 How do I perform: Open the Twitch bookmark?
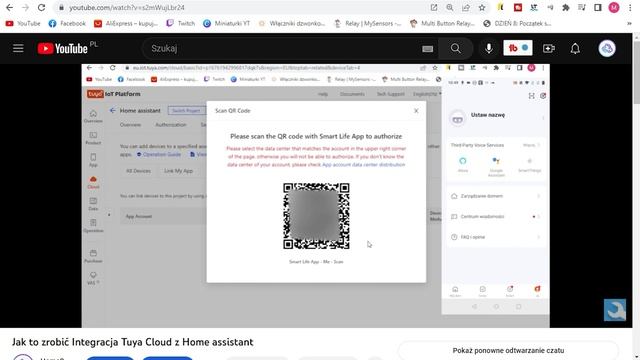click(x=181, y=23)
